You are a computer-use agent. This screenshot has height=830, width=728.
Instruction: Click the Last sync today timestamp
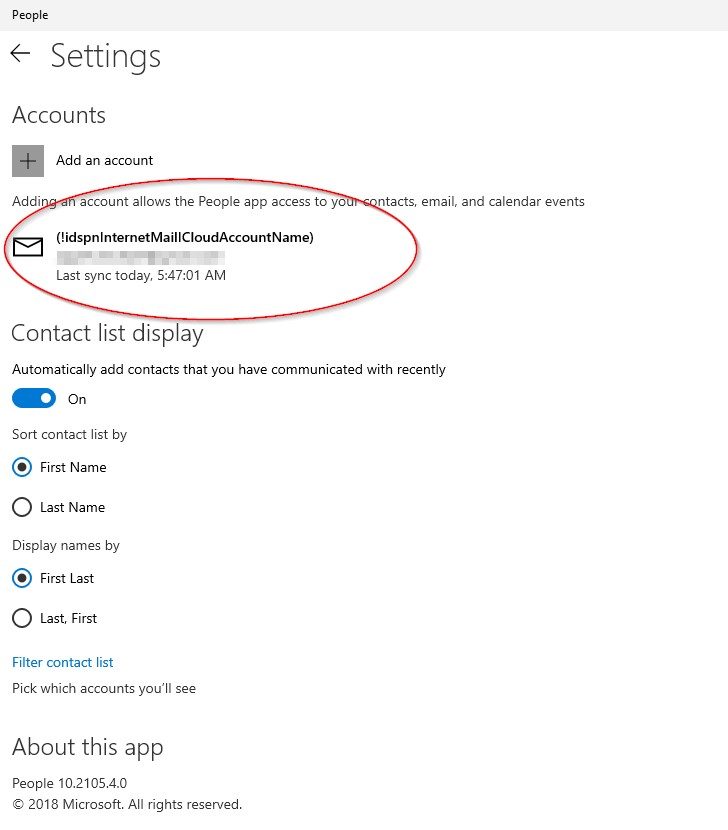141,275
